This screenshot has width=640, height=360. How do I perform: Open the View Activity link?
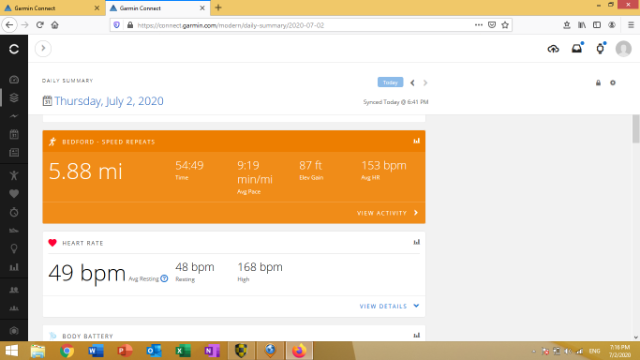(387, 213)
